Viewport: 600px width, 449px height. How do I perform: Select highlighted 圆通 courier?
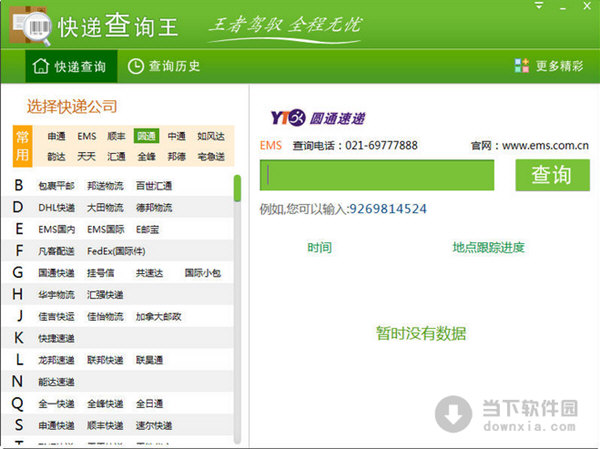click(x=146, y=136)
